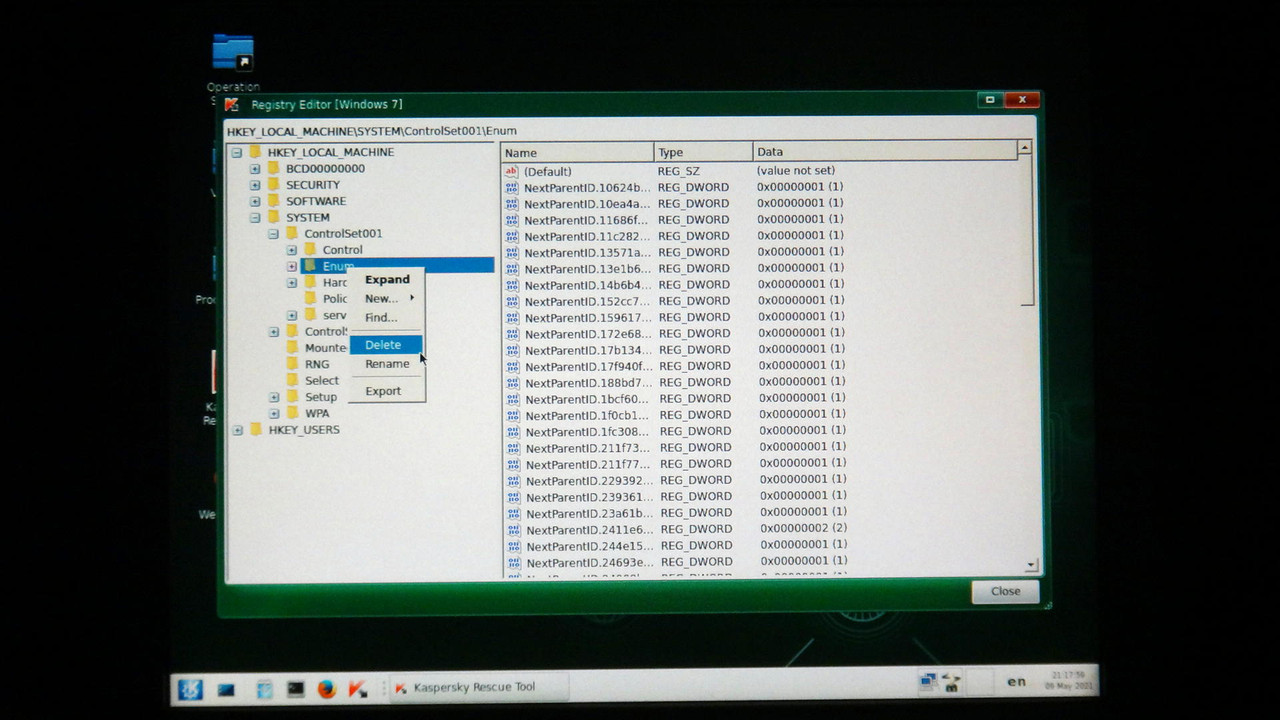Expand the HKEY_USERS hive
The height and width of the screenshot is (720, 1280).
point(237,430)
